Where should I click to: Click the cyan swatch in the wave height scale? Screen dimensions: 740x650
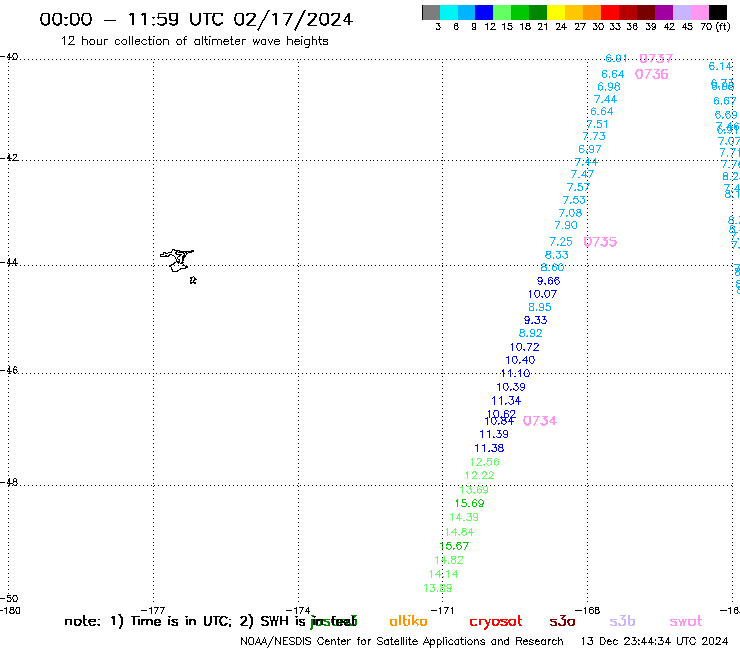(x=449, y=12)
